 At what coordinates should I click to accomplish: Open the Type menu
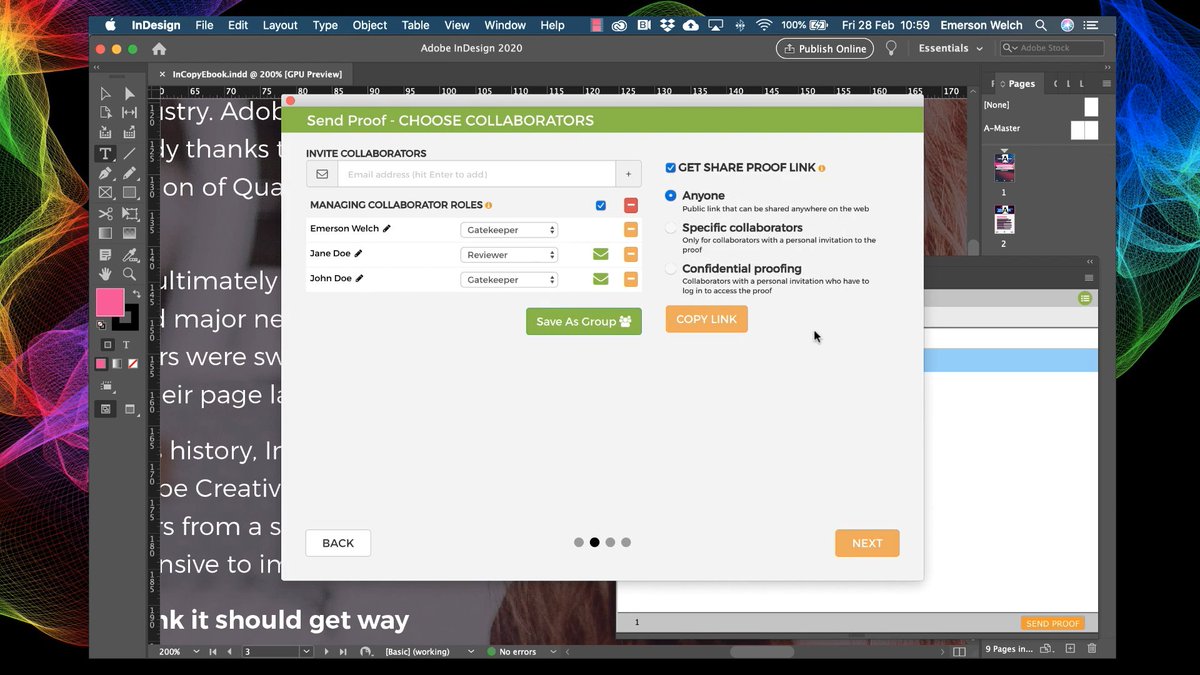pyautogui.click(x=325, y=25)
